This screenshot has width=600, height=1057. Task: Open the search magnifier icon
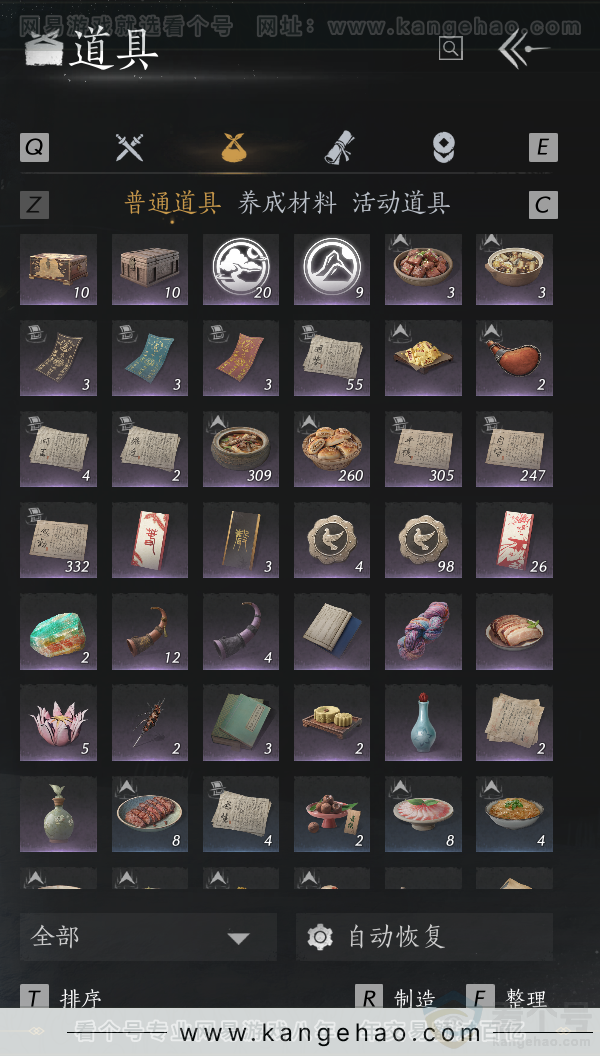pyautogui.click(x=450, y=49)
